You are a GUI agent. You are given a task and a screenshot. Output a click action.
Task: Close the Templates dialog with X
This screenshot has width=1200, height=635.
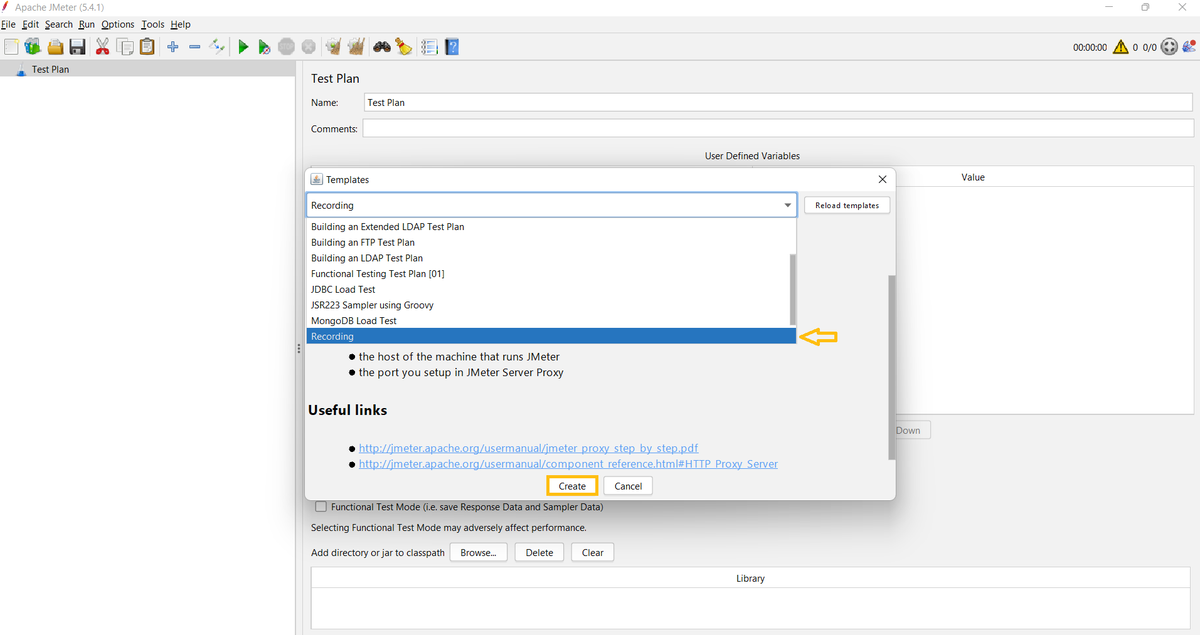pos(882,179)
